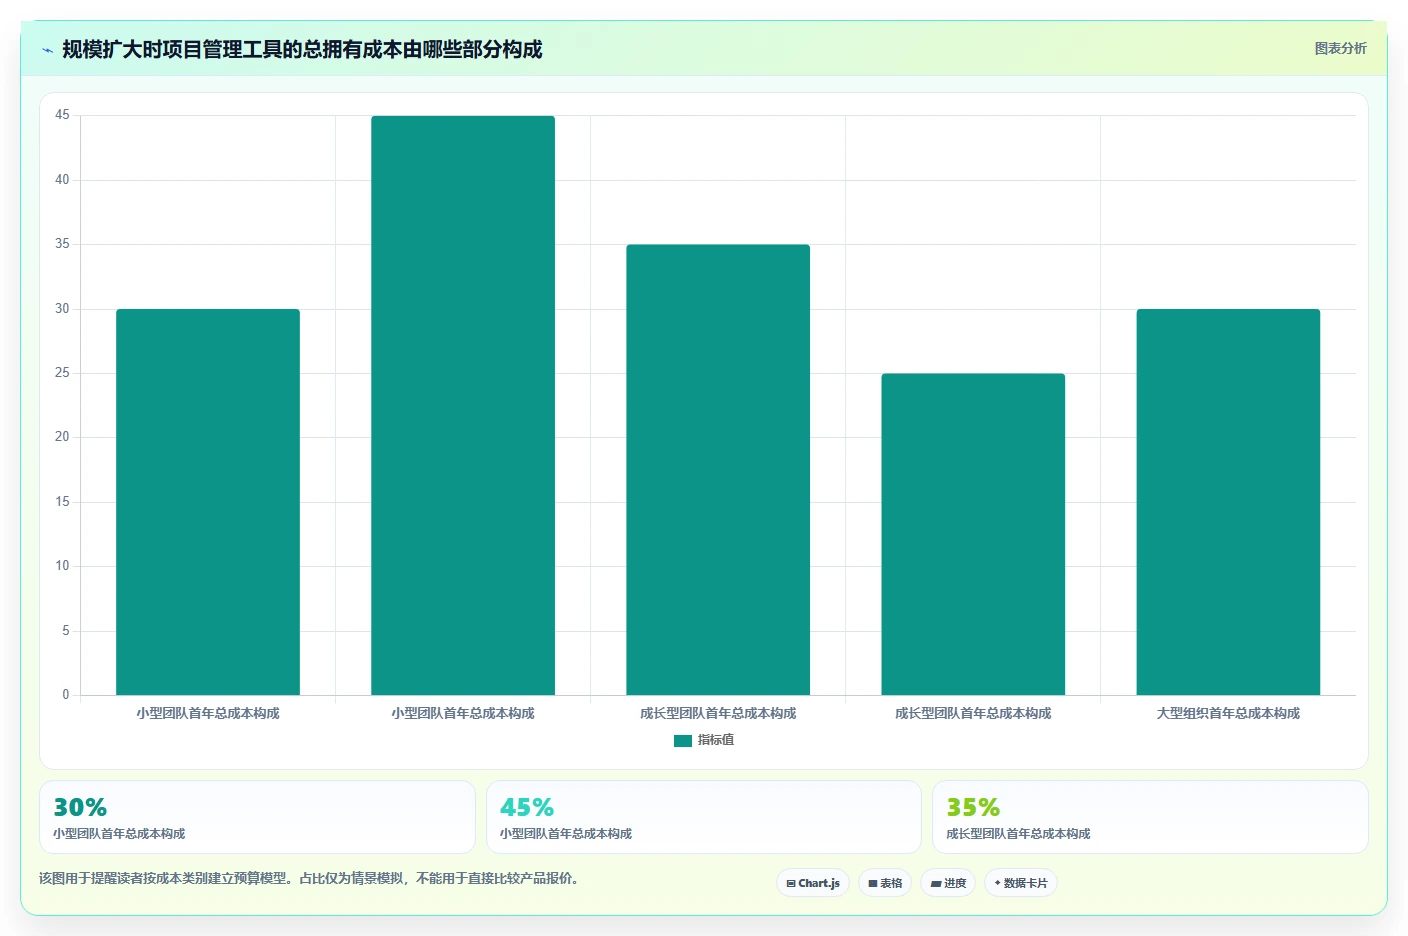This screenshot has height=936, width=1408.
Task: Open the 30% data card
Action: point(257,817)
